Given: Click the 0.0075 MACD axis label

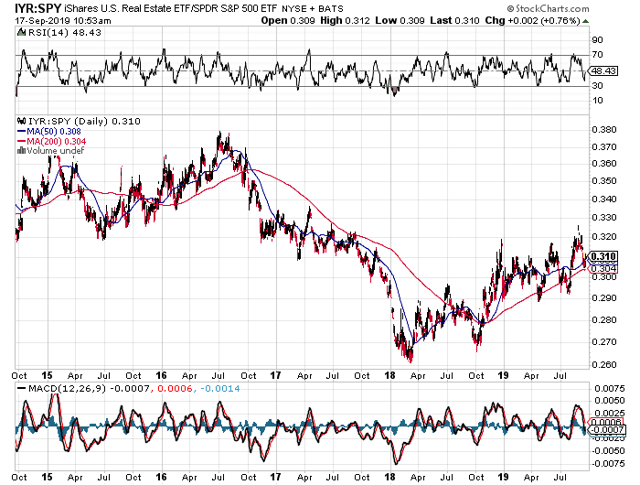Looking at the screenshot, I should tap(609, 388).
